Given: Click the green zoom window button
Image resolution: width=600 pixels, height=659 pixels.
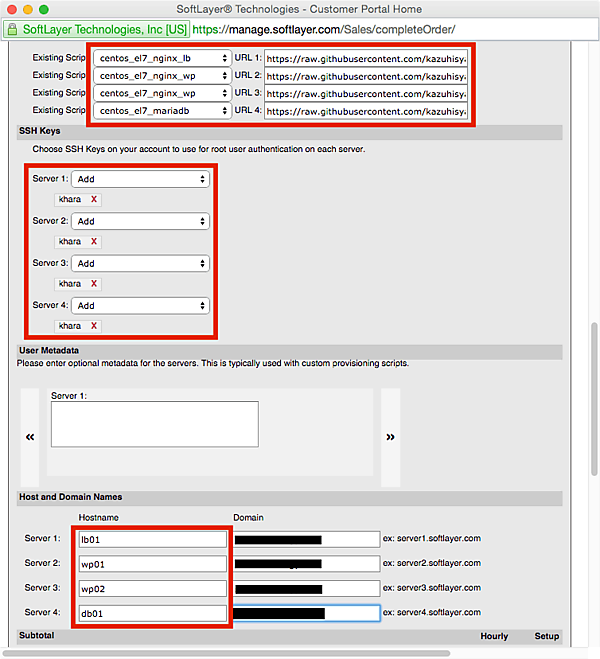Looking at the screenshot, I should [x=44, y=9].
